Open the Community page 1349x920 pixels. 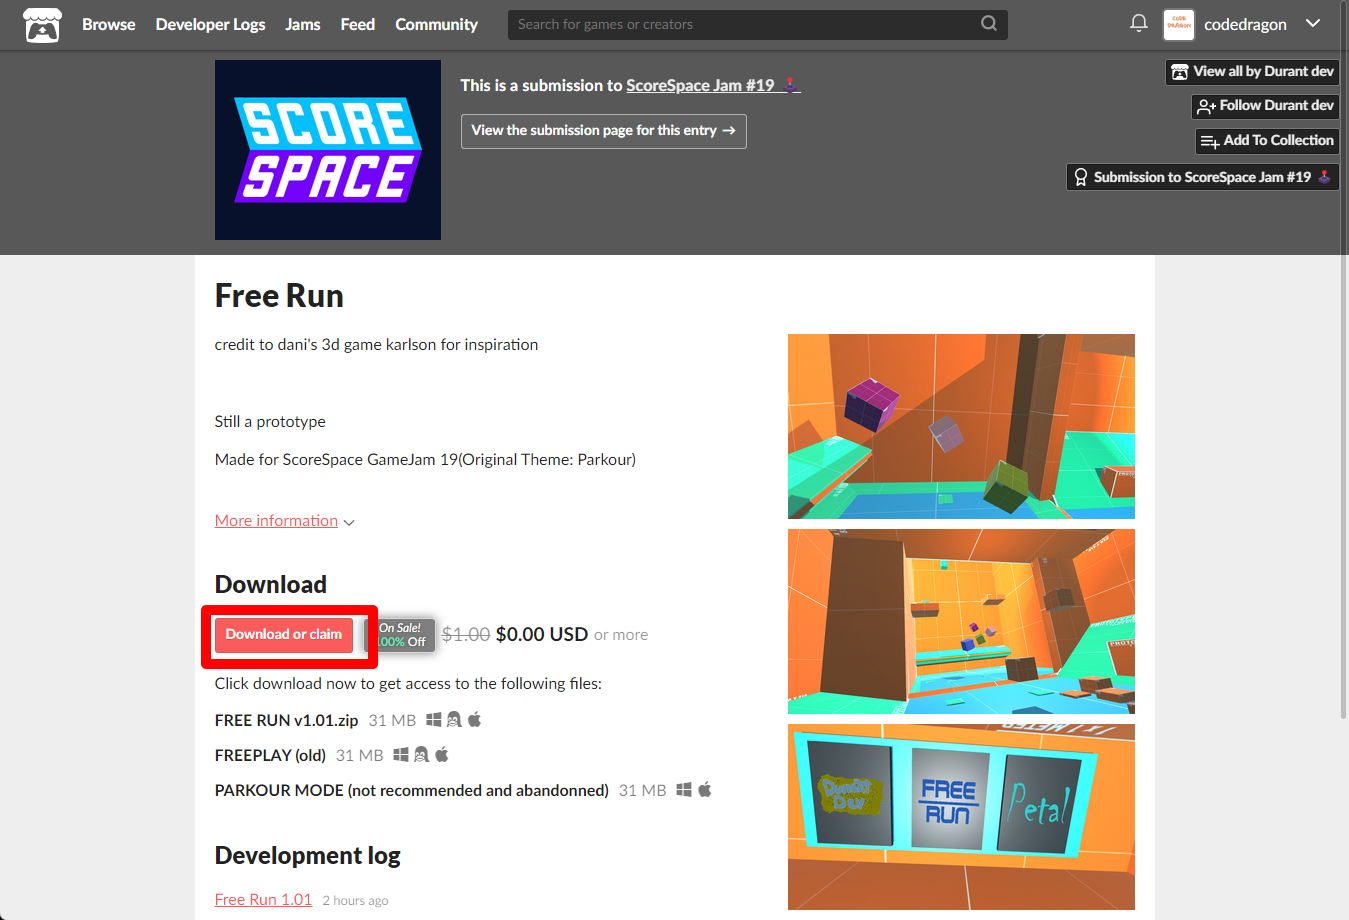[x=436, y=24]
